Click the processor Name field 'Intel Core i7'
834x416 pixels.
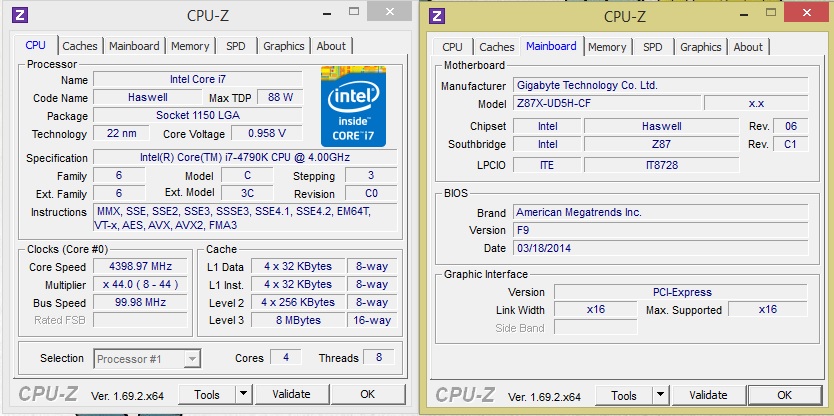coord(198,79)
